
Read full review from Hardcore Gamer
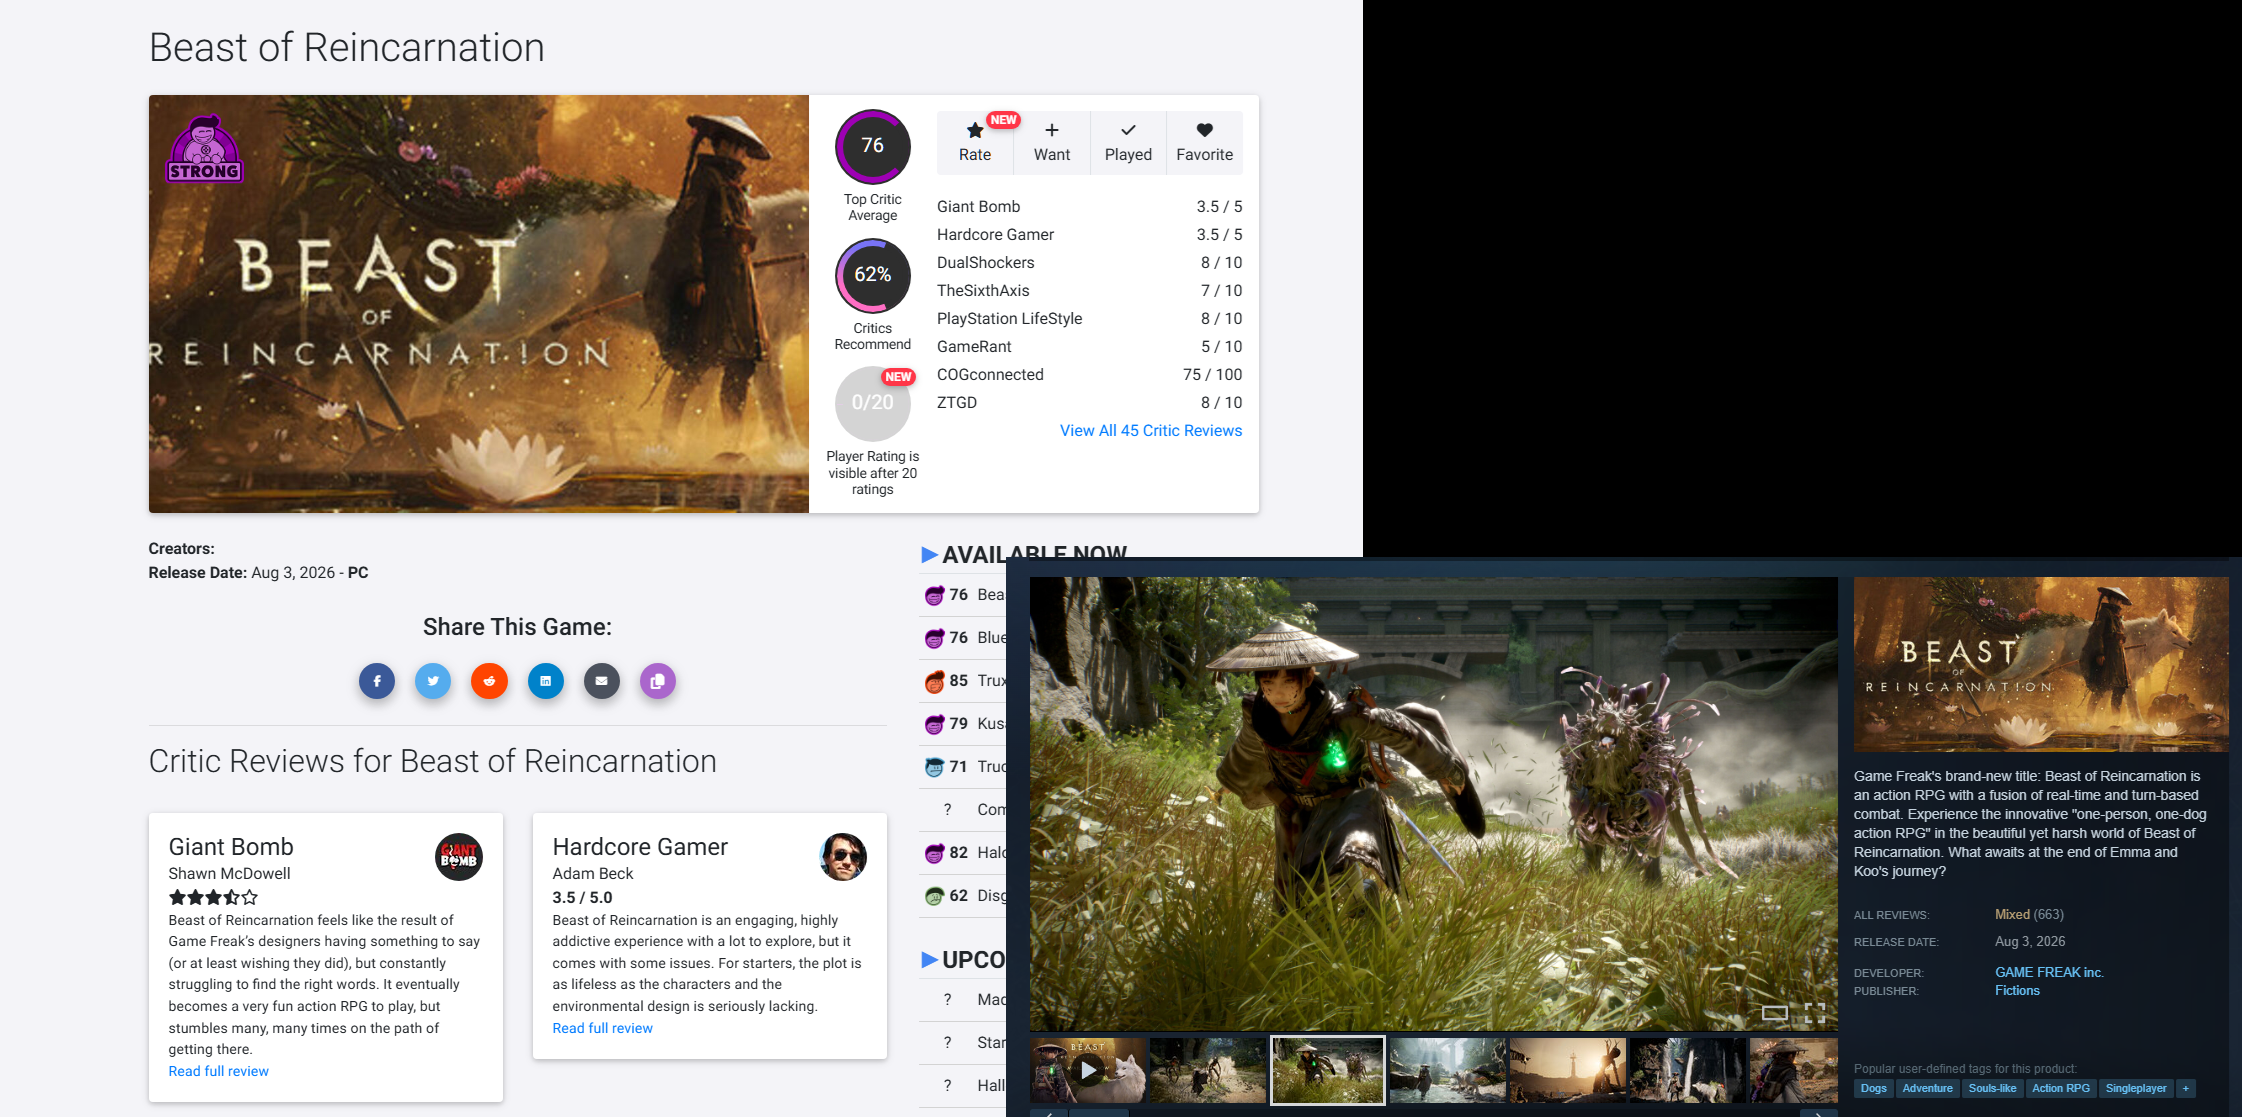click(x=602, y=1029)
